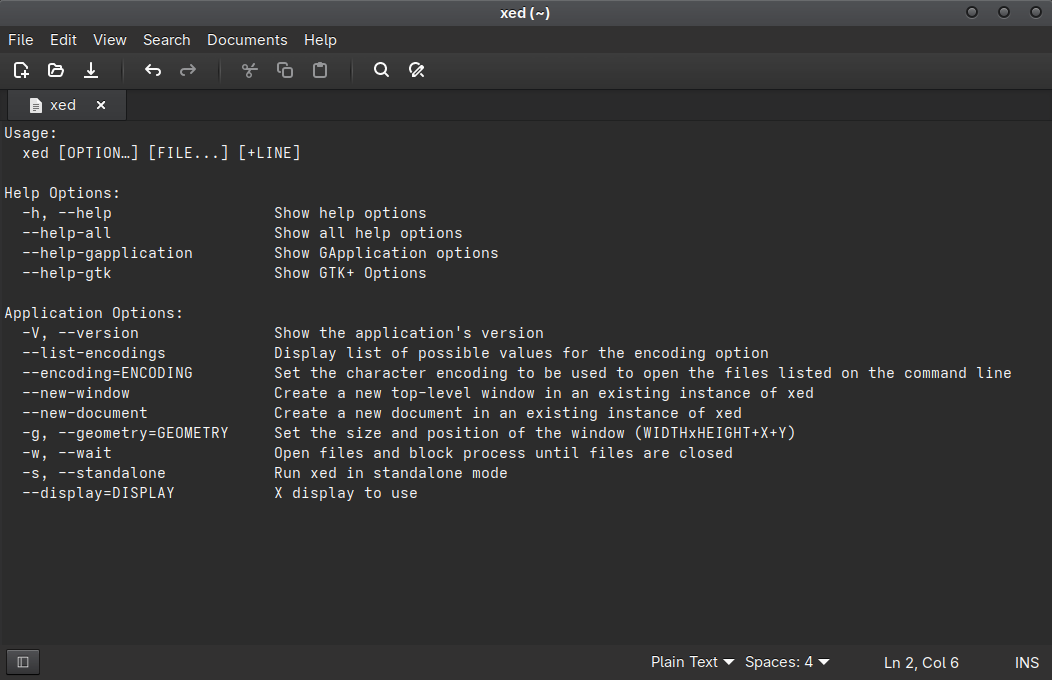Undo the last action
Screen dimensions: 1052x680
pos(153,70)
